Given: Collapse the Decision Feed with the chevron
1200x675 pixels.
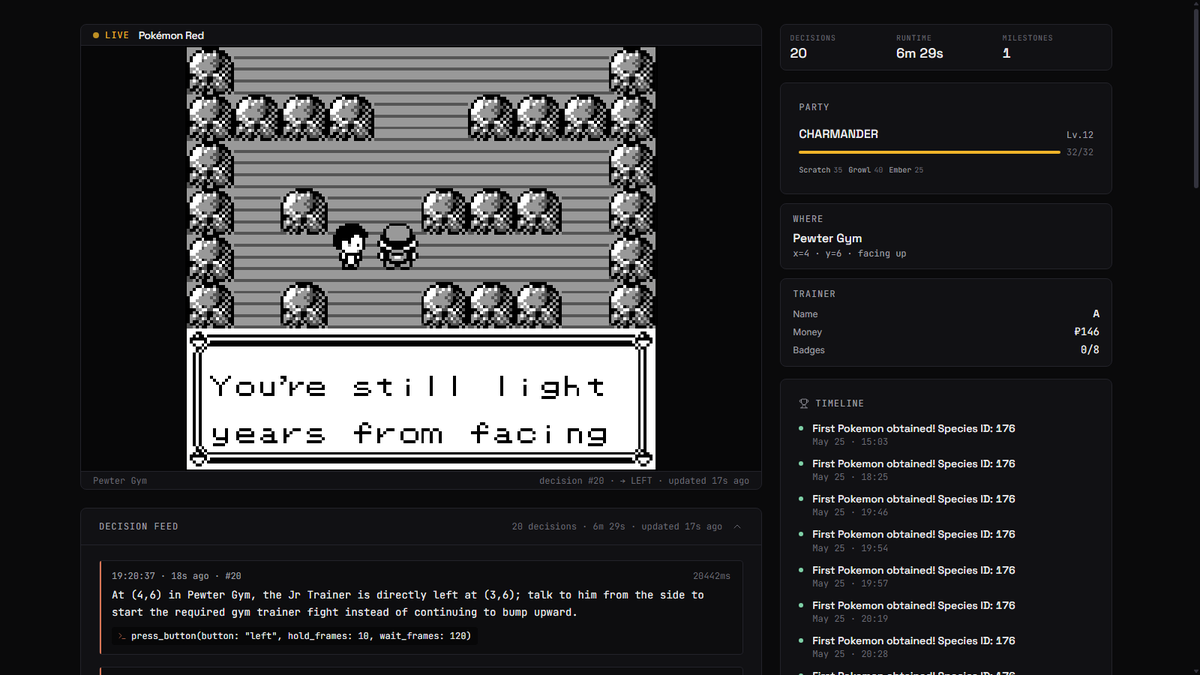Looking at the screenshot, I should (738, 526).
